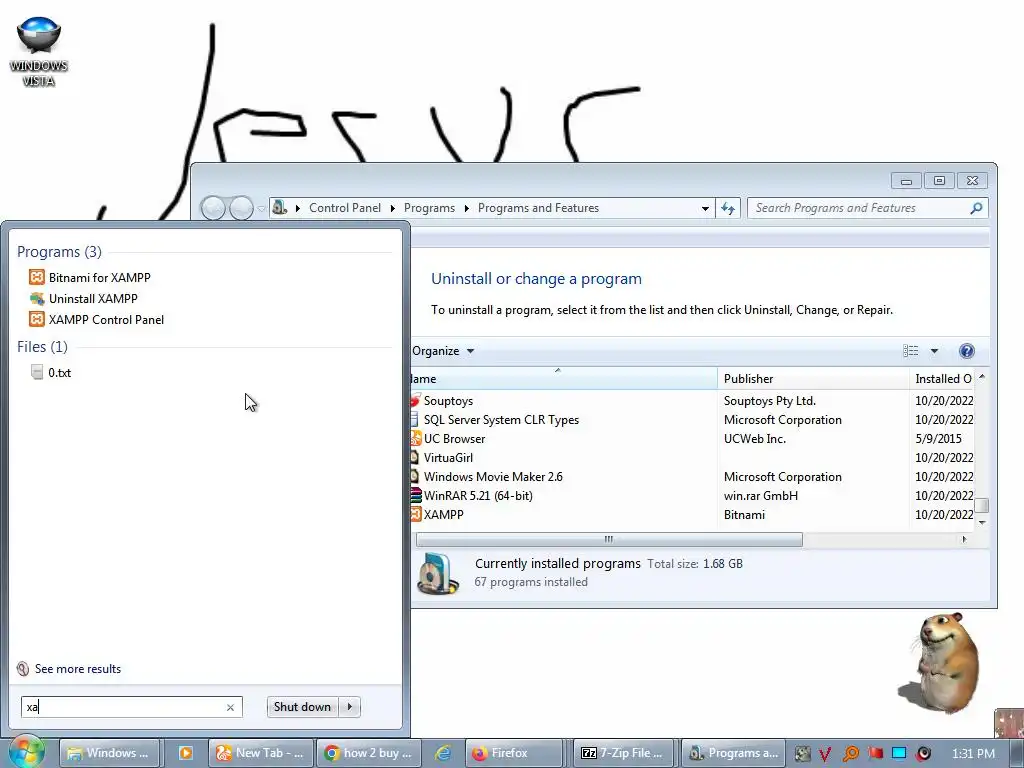Click the search magnifier icon

(976, 208)
